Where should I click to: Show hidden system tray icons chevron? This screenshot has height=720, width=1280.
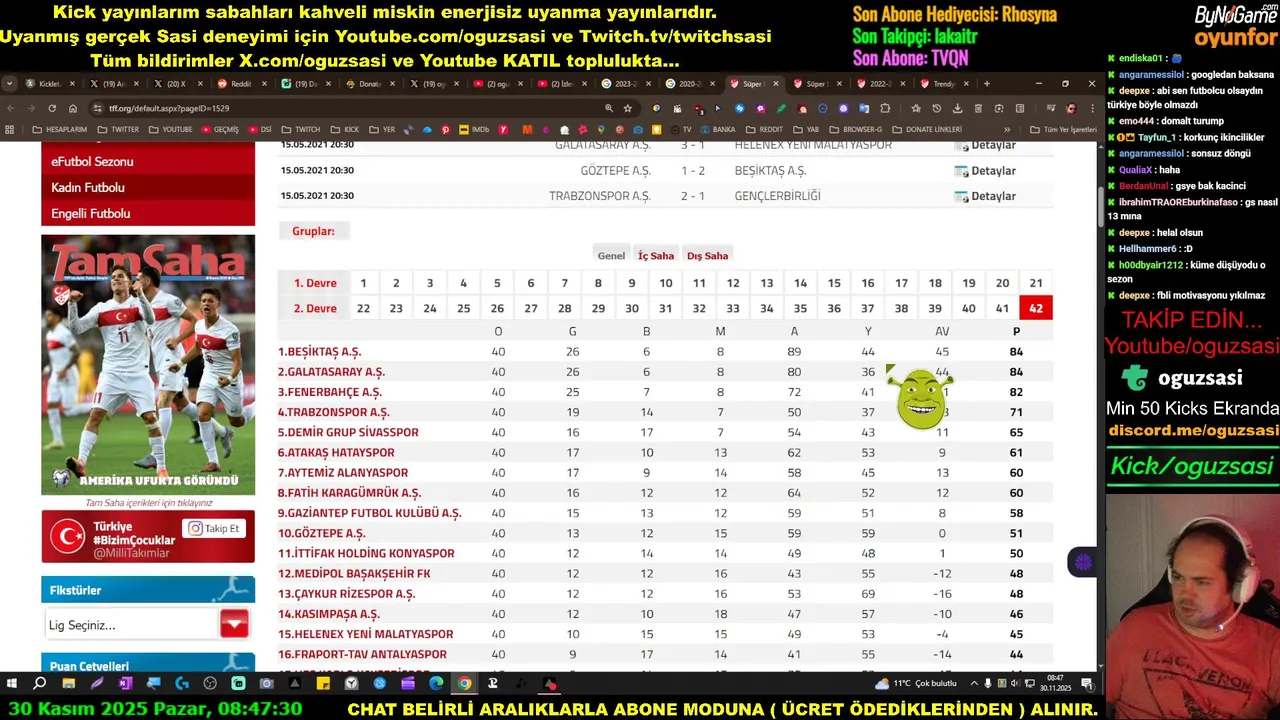coord(974,684)
